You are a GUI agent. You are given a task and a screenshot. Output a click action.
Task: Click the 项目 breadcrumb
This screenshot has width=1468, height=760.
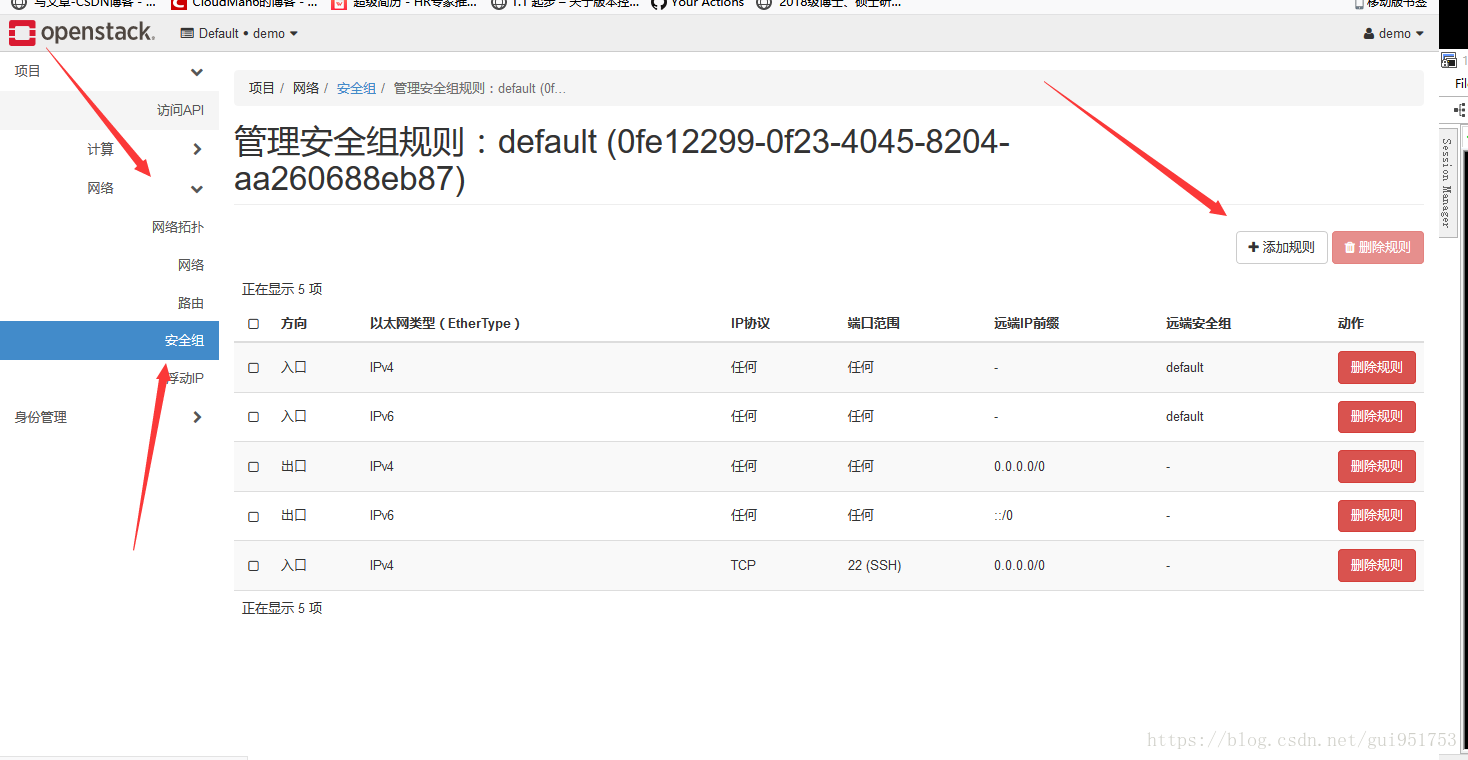[262, 88]
